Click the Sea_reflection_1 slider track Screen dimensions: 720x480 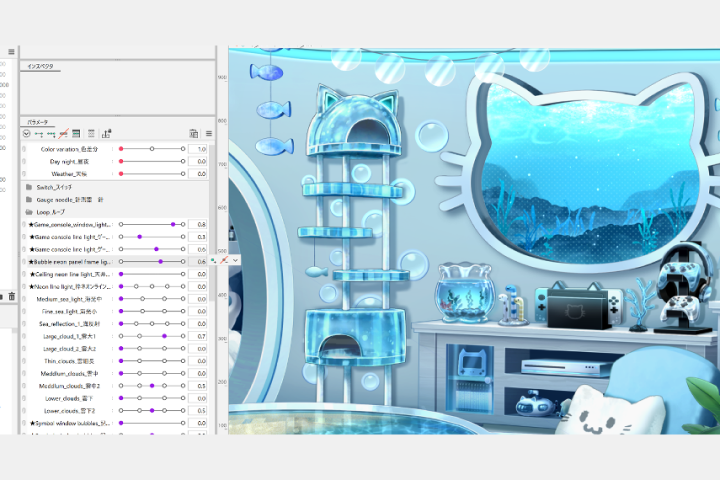(152, 324)
